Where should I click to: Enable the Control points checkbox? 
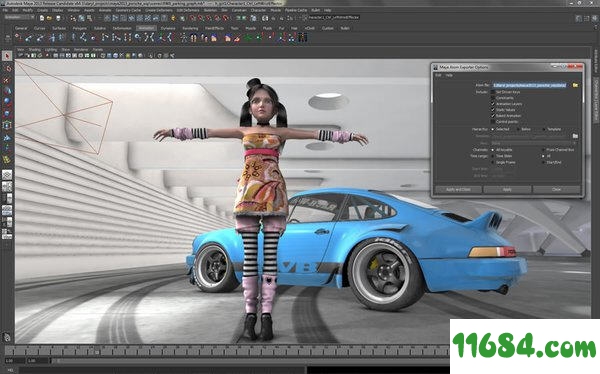coord(493,122)
